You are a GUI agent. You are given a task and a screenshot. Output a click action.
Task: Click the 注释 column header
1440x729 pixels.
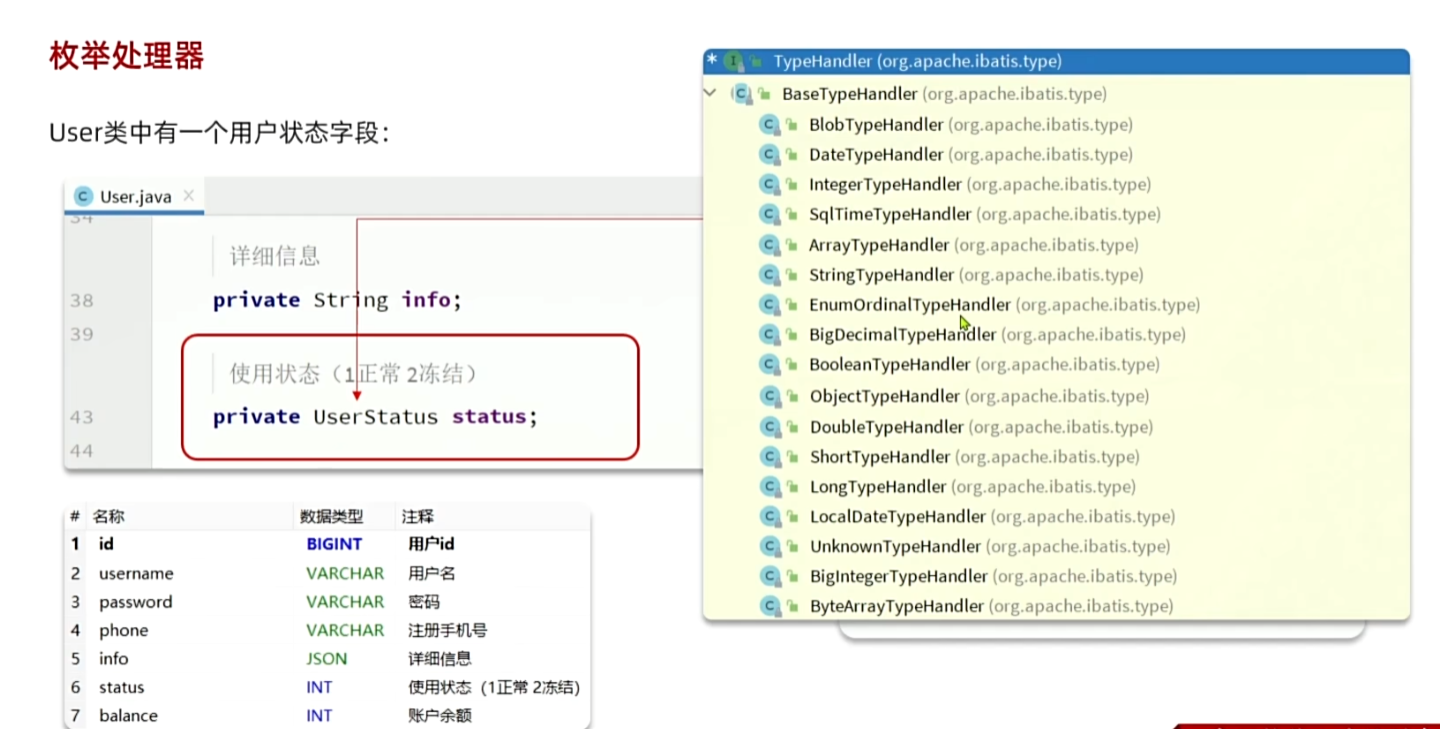click(x=418, y=517)
